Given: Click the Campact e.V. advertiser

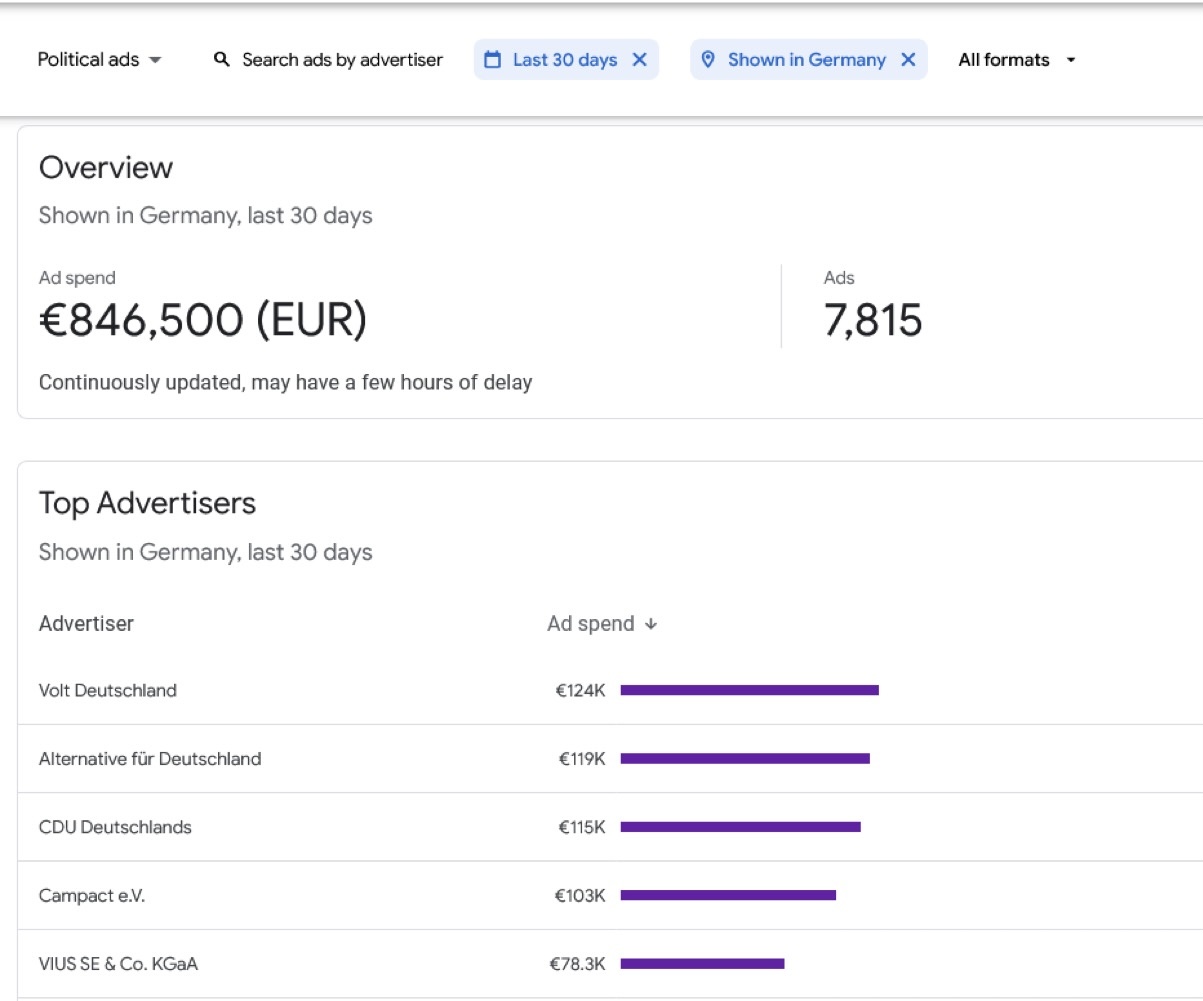Looking at the screenshot, I should (92, 896).
